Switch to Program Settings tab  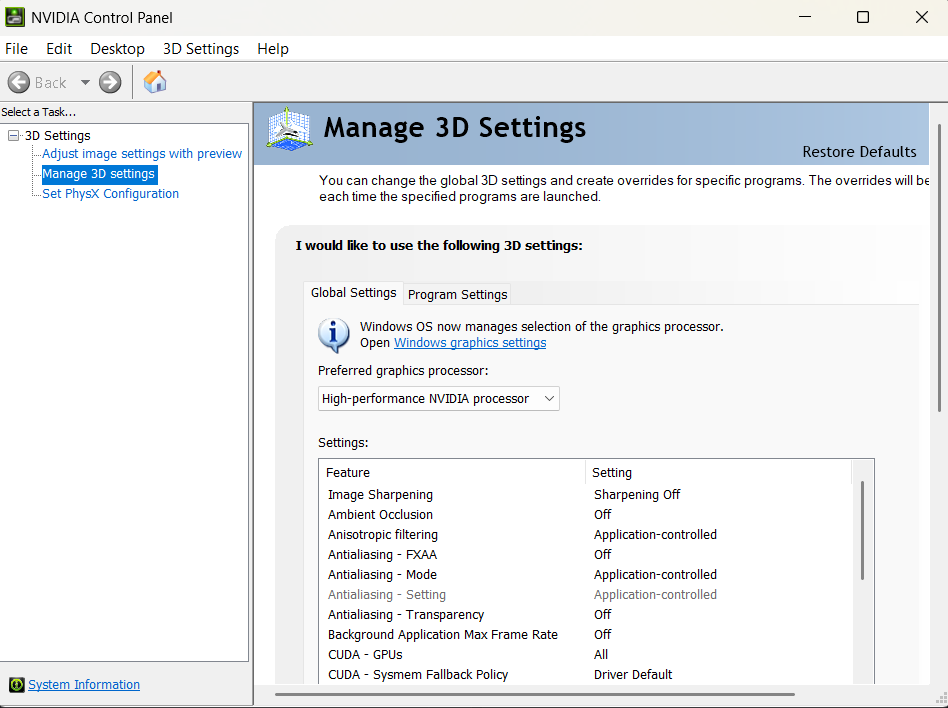click(x=458, y=294)
